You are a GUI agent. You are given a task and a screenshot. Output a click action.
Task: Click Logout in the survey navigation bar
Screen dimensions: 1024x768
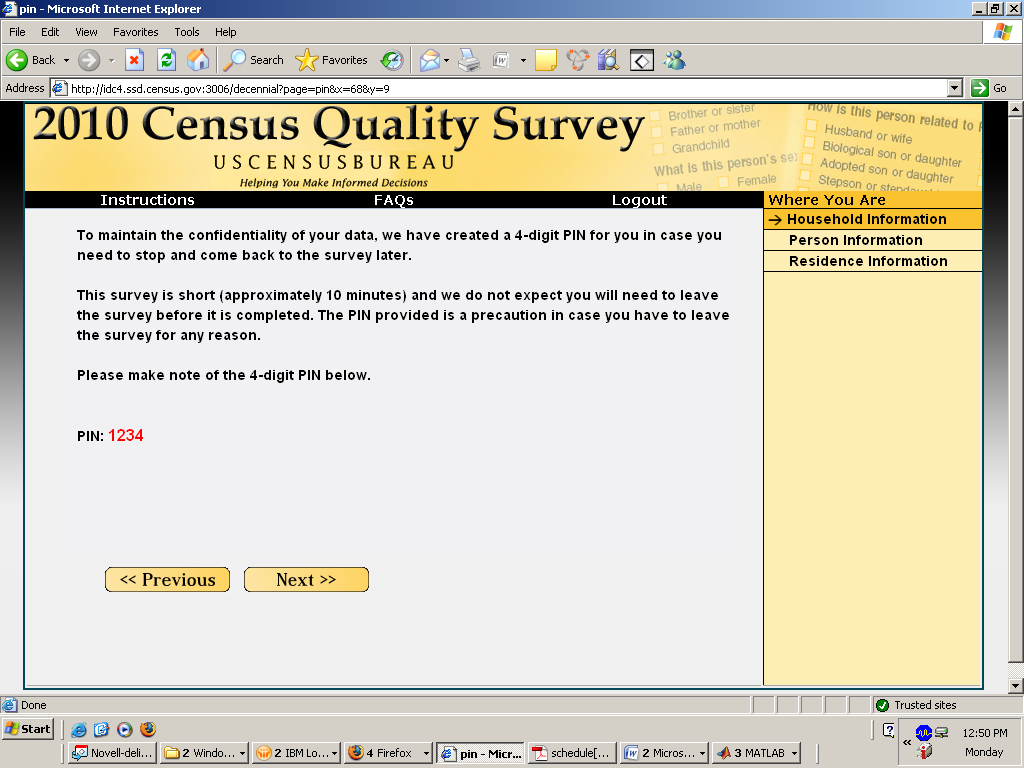click(x=639, y=200)
